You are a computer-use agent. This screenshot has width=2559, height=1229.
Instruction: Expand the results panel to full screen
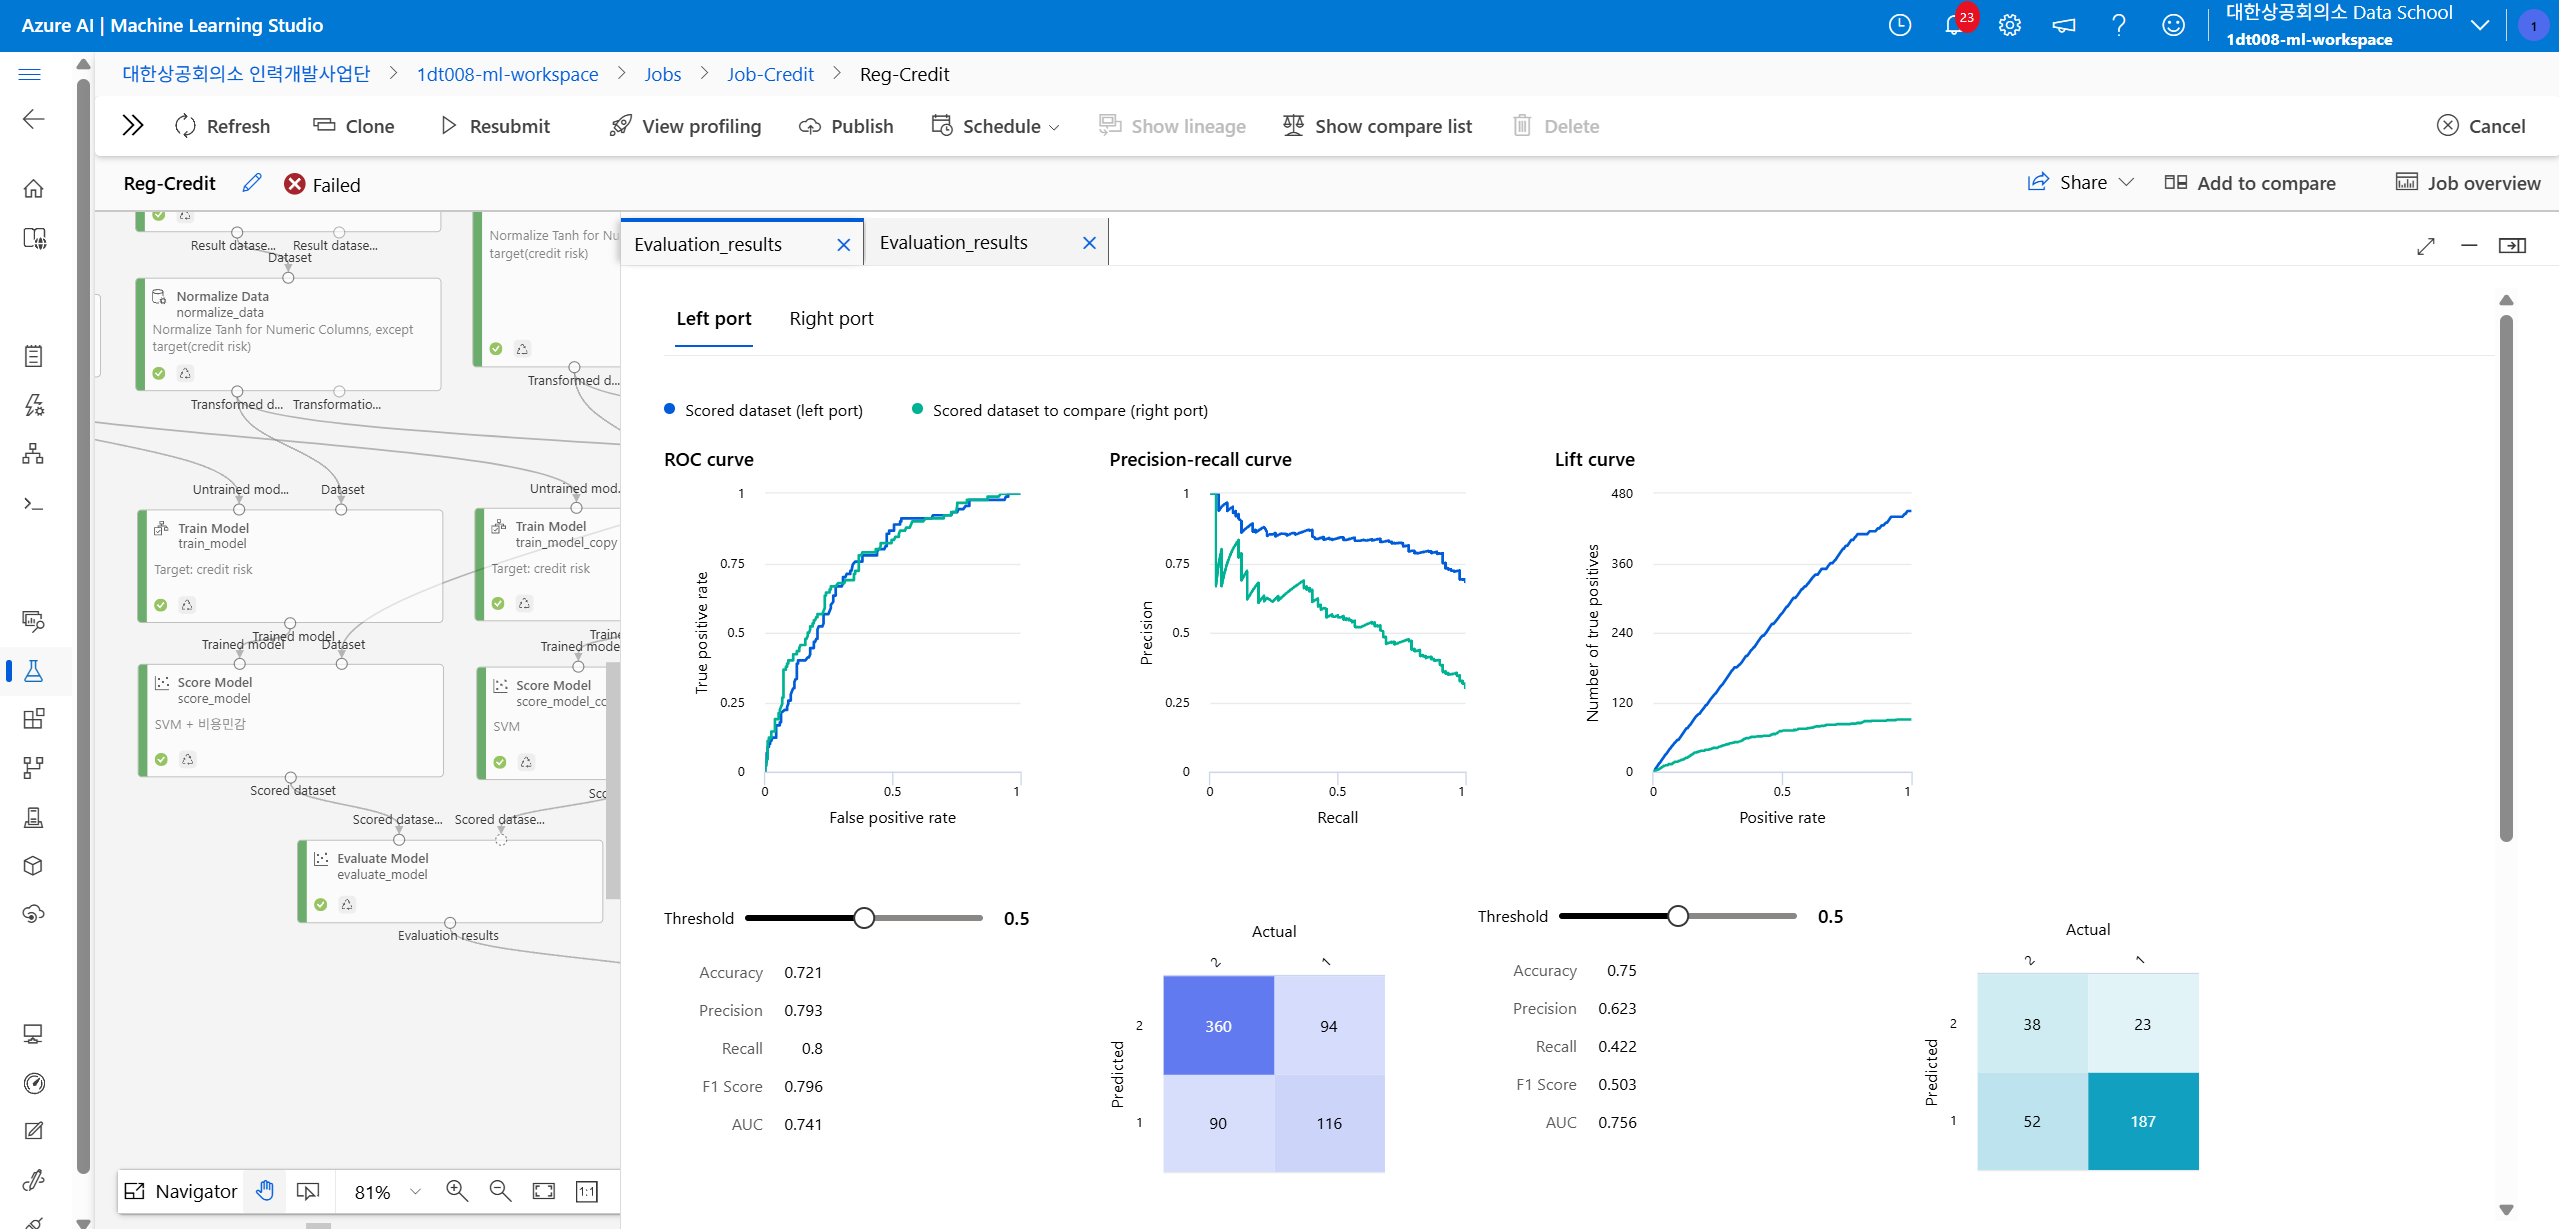(2425, 246)
